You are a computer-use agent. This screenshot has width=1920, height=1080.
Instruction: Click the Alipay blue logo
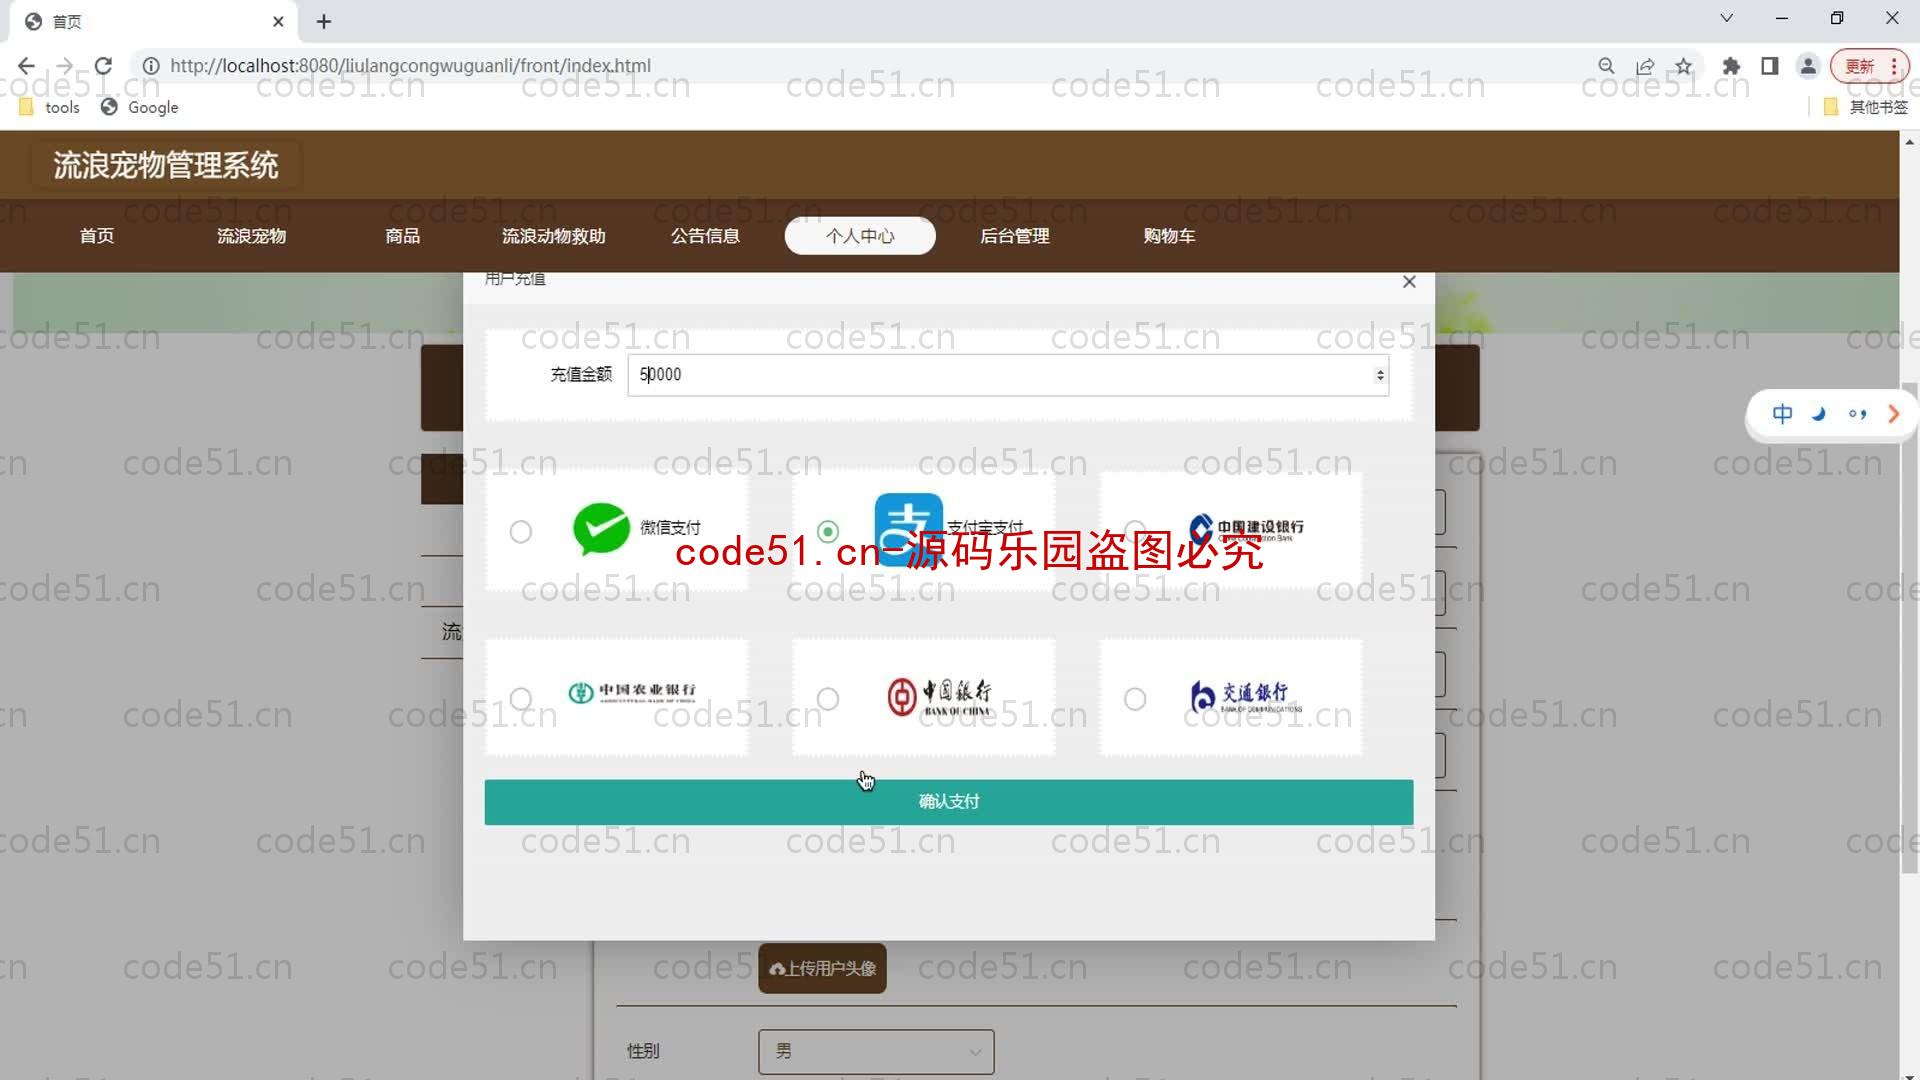[909, 529]
